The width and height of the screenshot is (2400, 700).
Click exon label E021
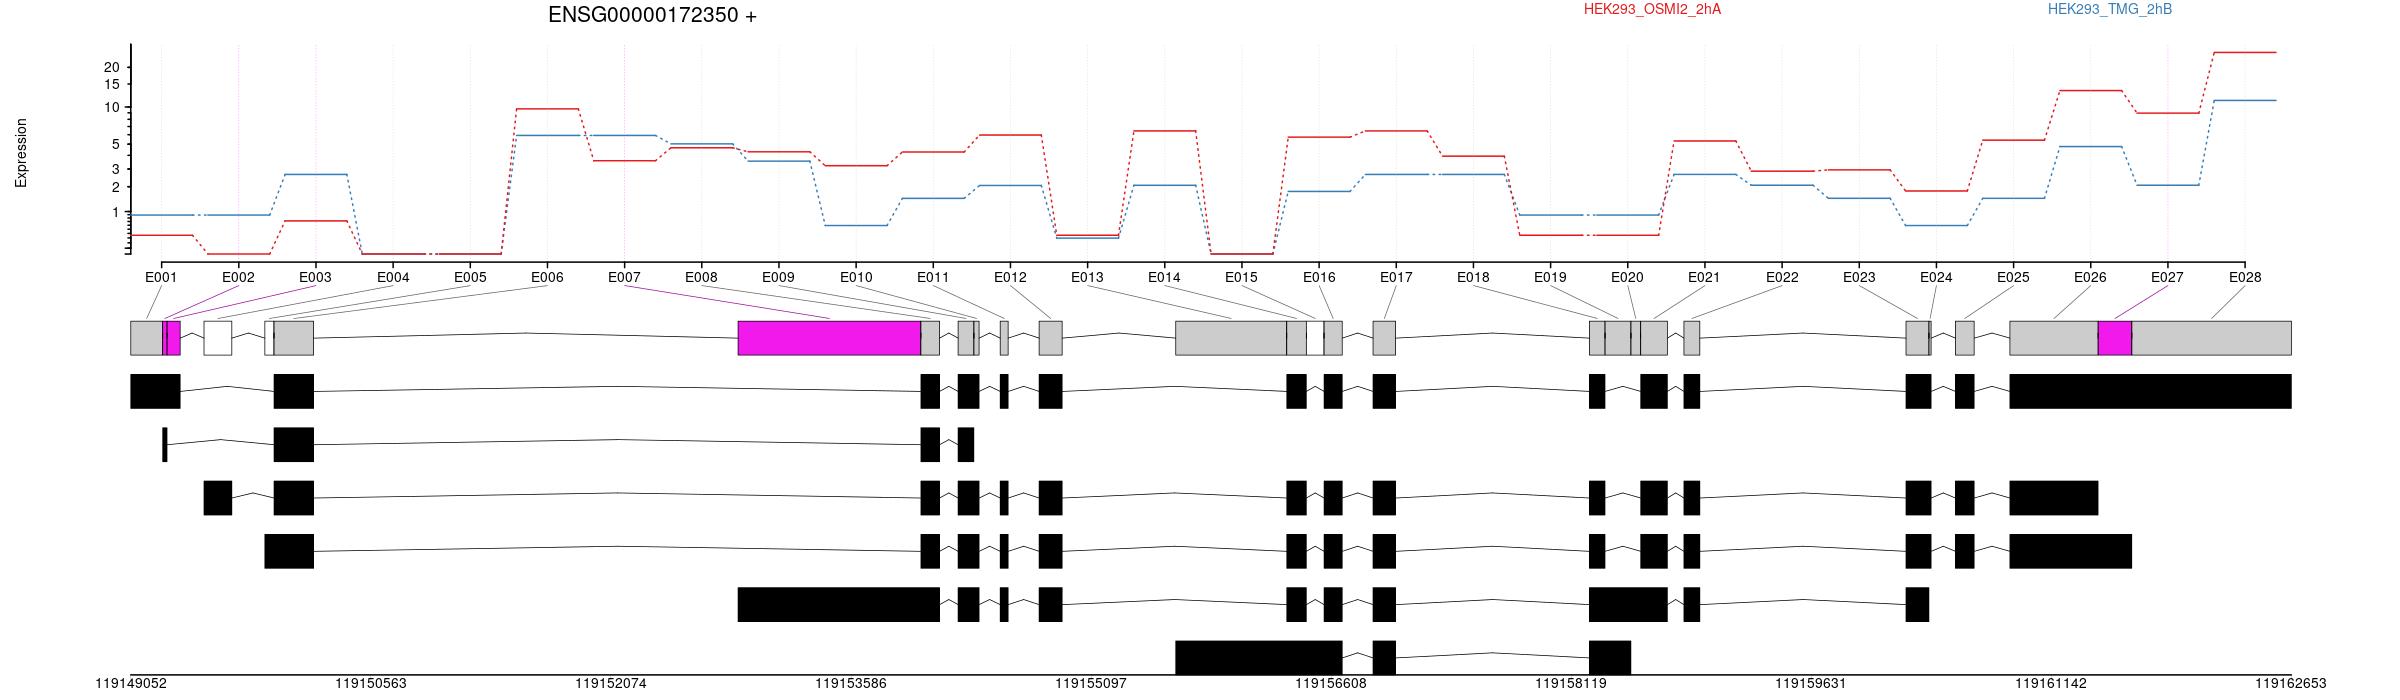point(1704,277)
